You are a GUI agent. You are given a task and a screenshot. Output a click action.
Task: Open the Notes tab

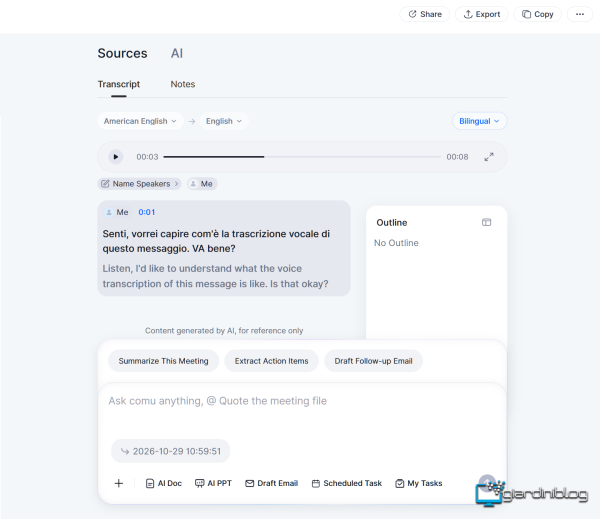[183, 84]
